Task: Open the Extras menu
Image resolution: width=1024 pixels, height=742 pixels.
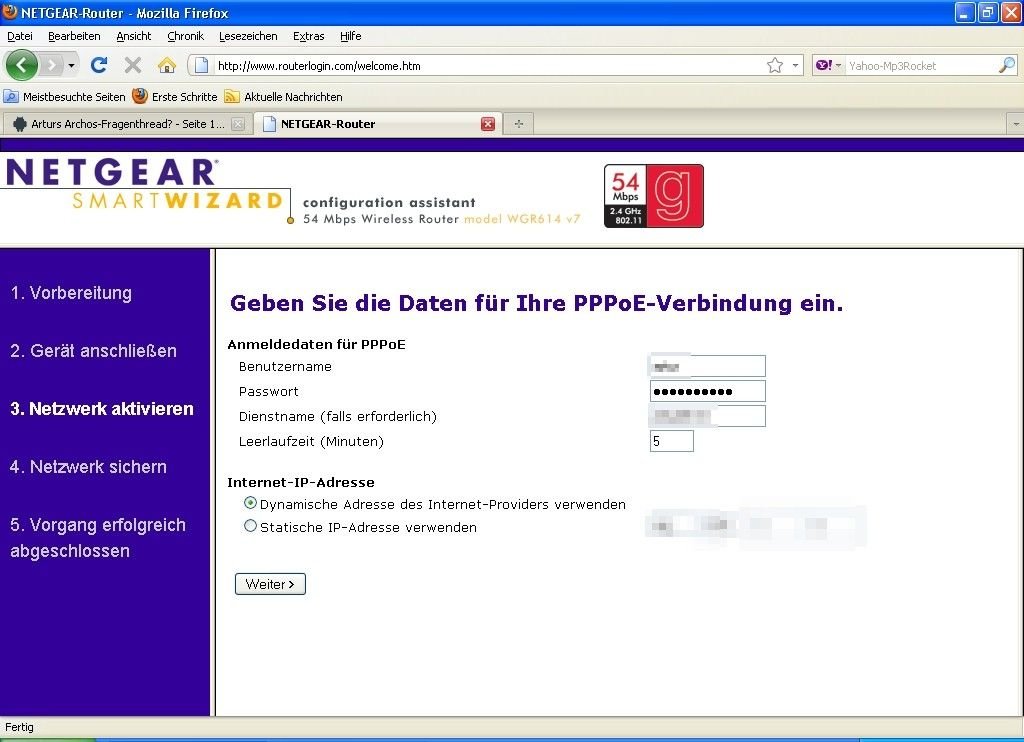Action: coord(308,36)
